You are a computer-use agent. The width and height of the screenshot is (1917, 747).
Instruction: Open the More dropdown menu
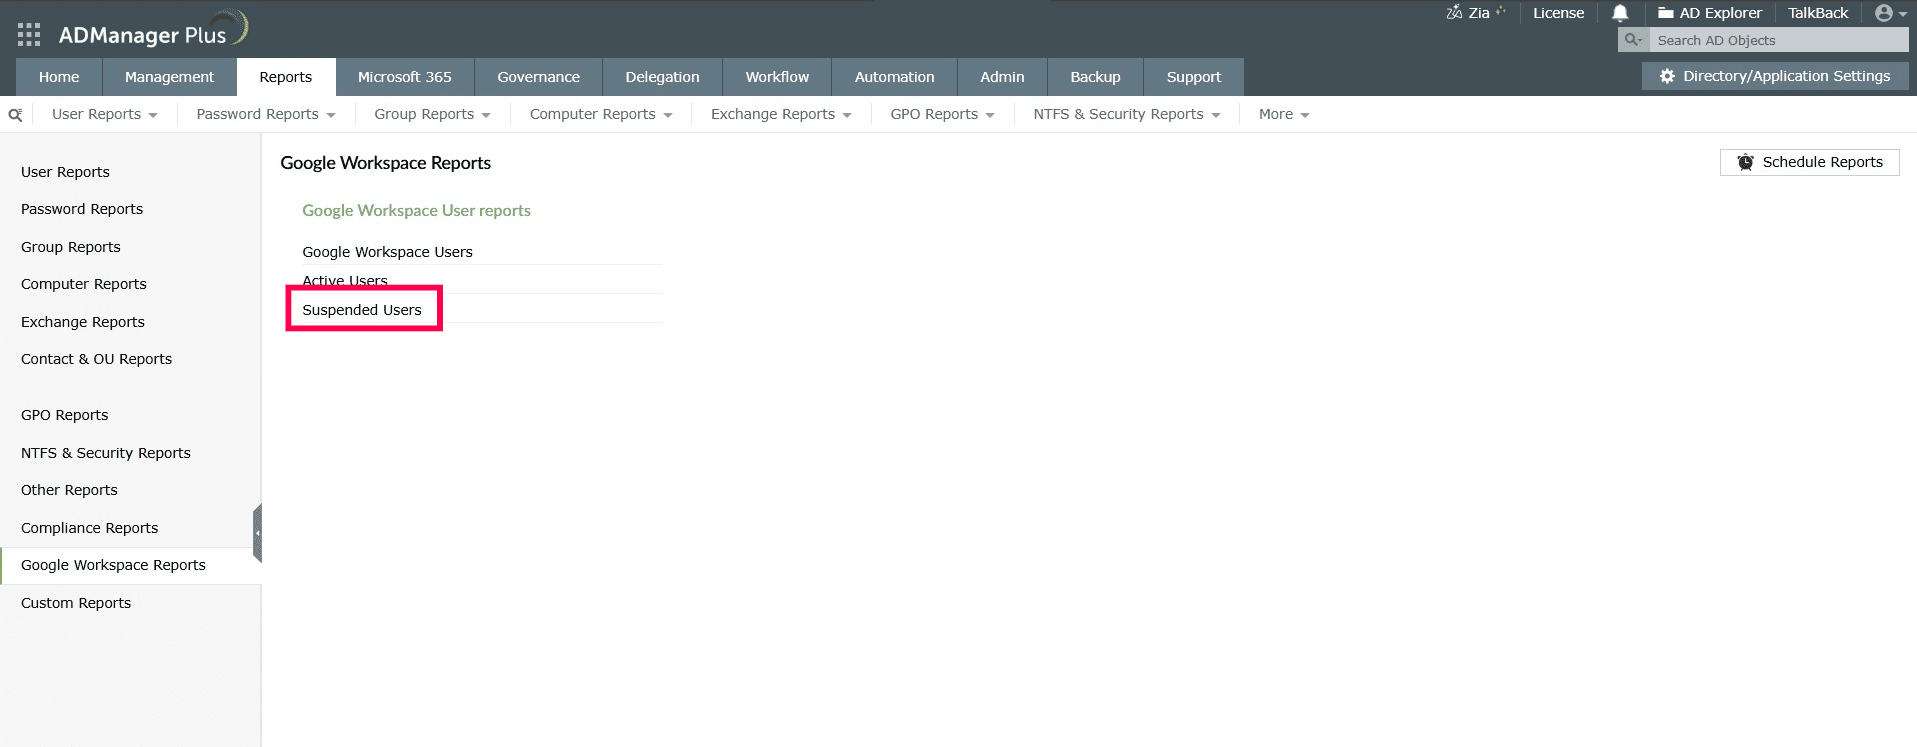1284,114
